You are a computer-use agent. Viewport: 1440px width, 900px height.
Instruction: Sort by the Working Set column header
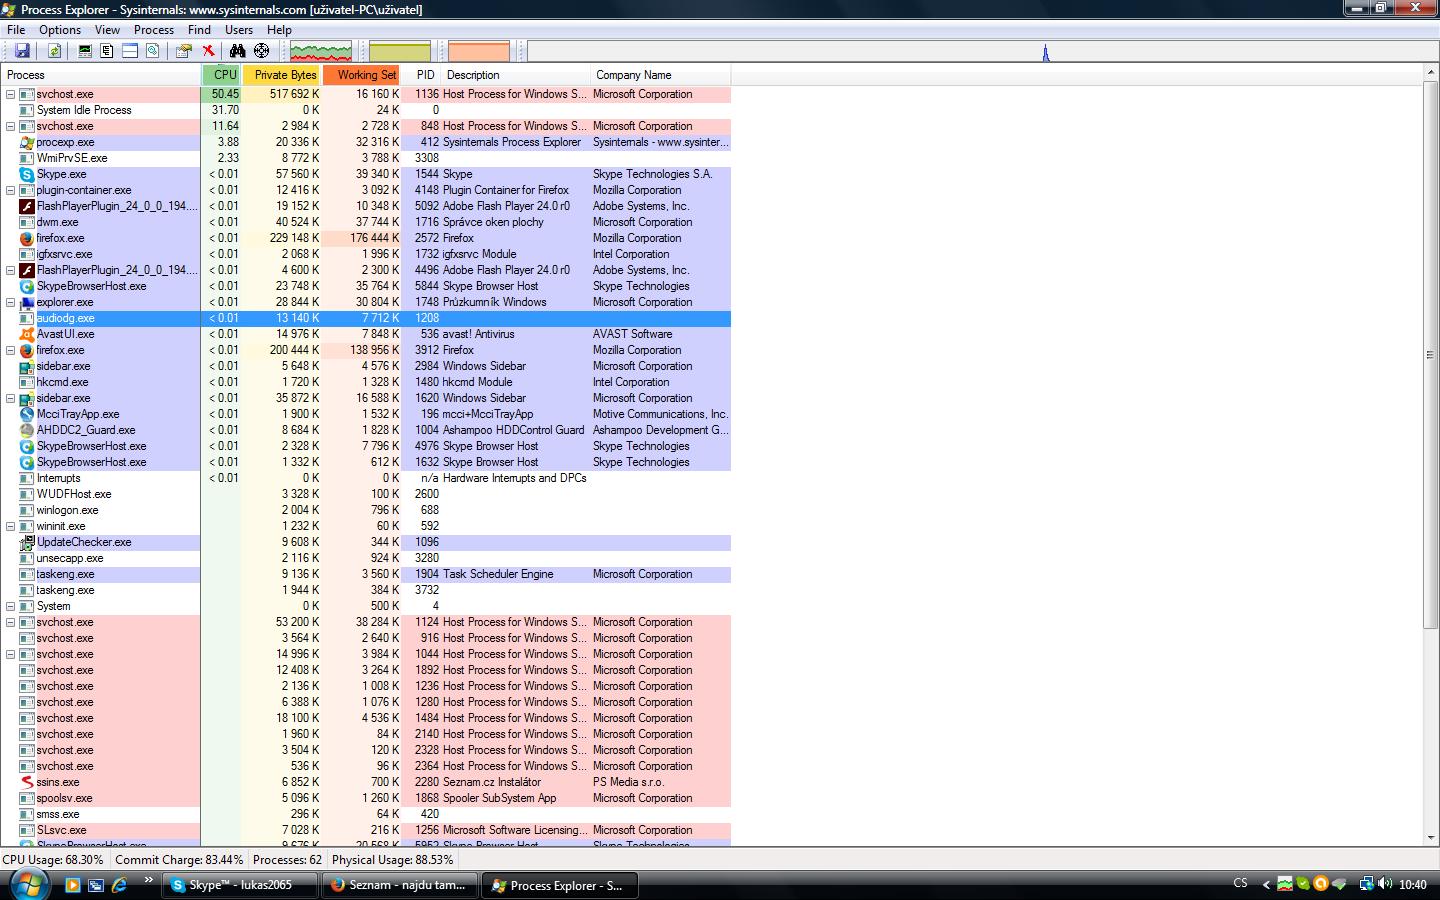pos(362,75)
